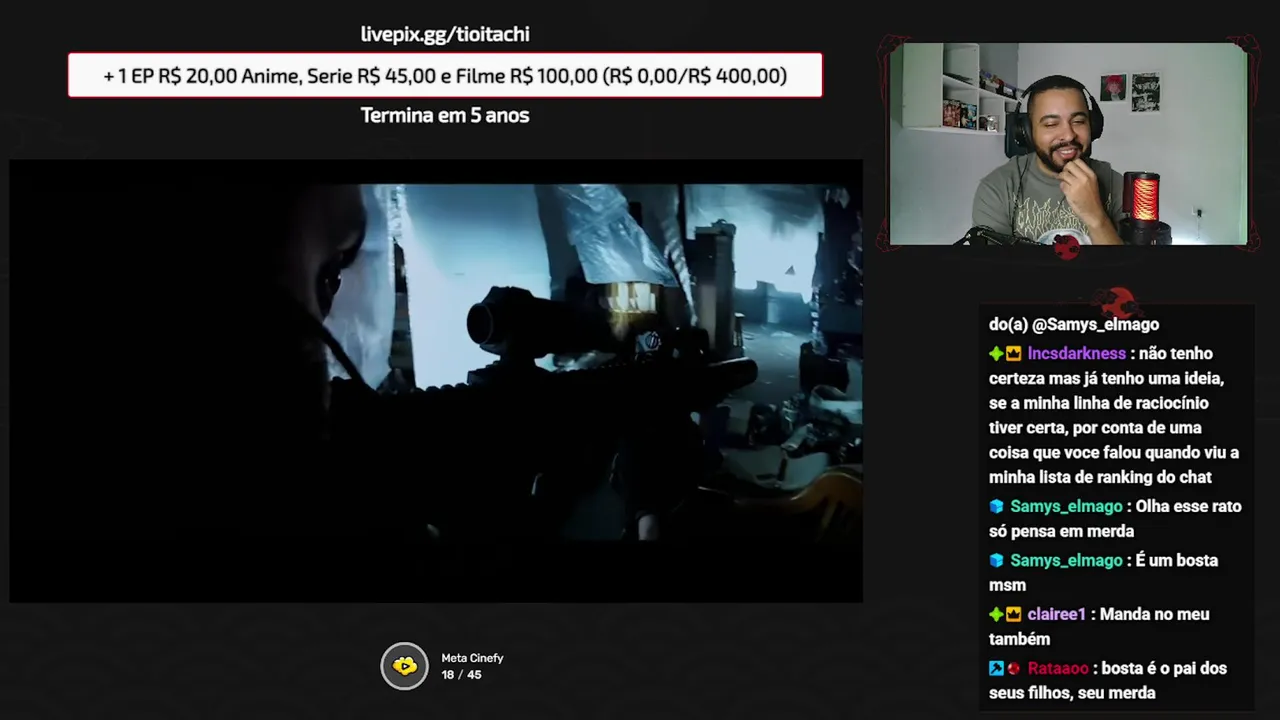This screenshot has width=1280, height=720.
Task: Click Samys_elmago username on 'Olha esse rato' message
Action: [x=1066, y=507]
